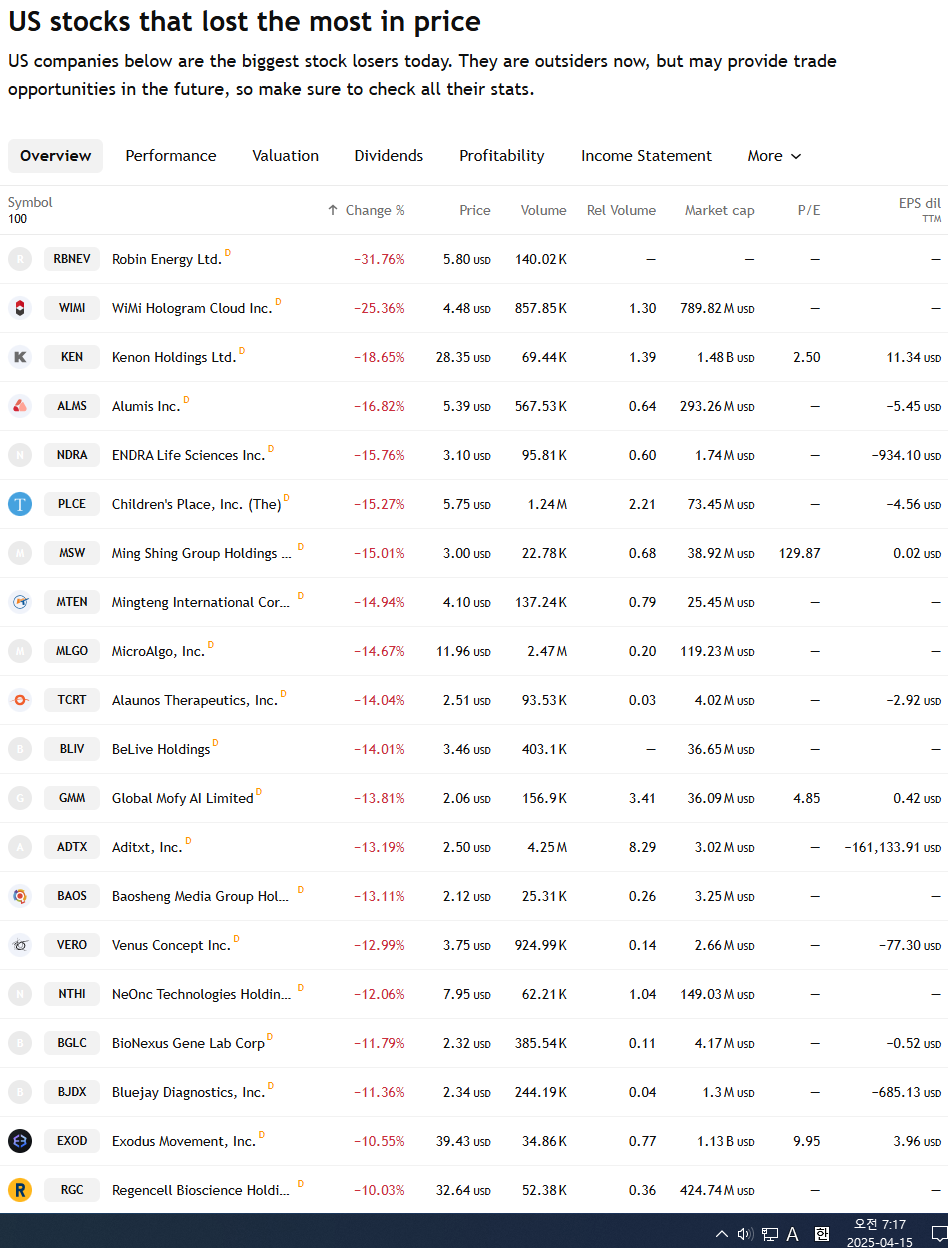Image resolution: width=948 pixels, height=1248 pixels.
Task: Click the NeOnc Technologies NTHI logo icon
Action: point(20,994)
